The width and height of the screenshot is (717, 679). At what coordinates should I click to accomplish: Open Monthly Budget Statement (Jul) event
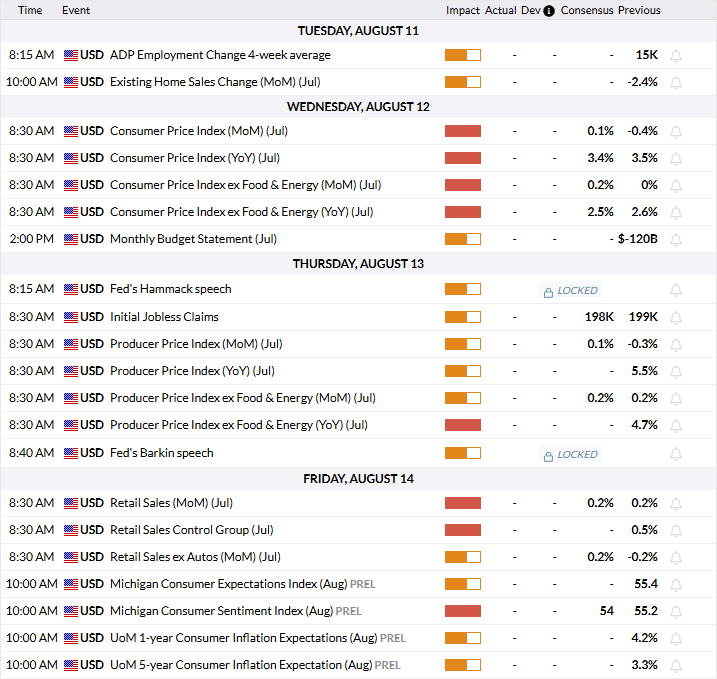(x=193, y=239)
